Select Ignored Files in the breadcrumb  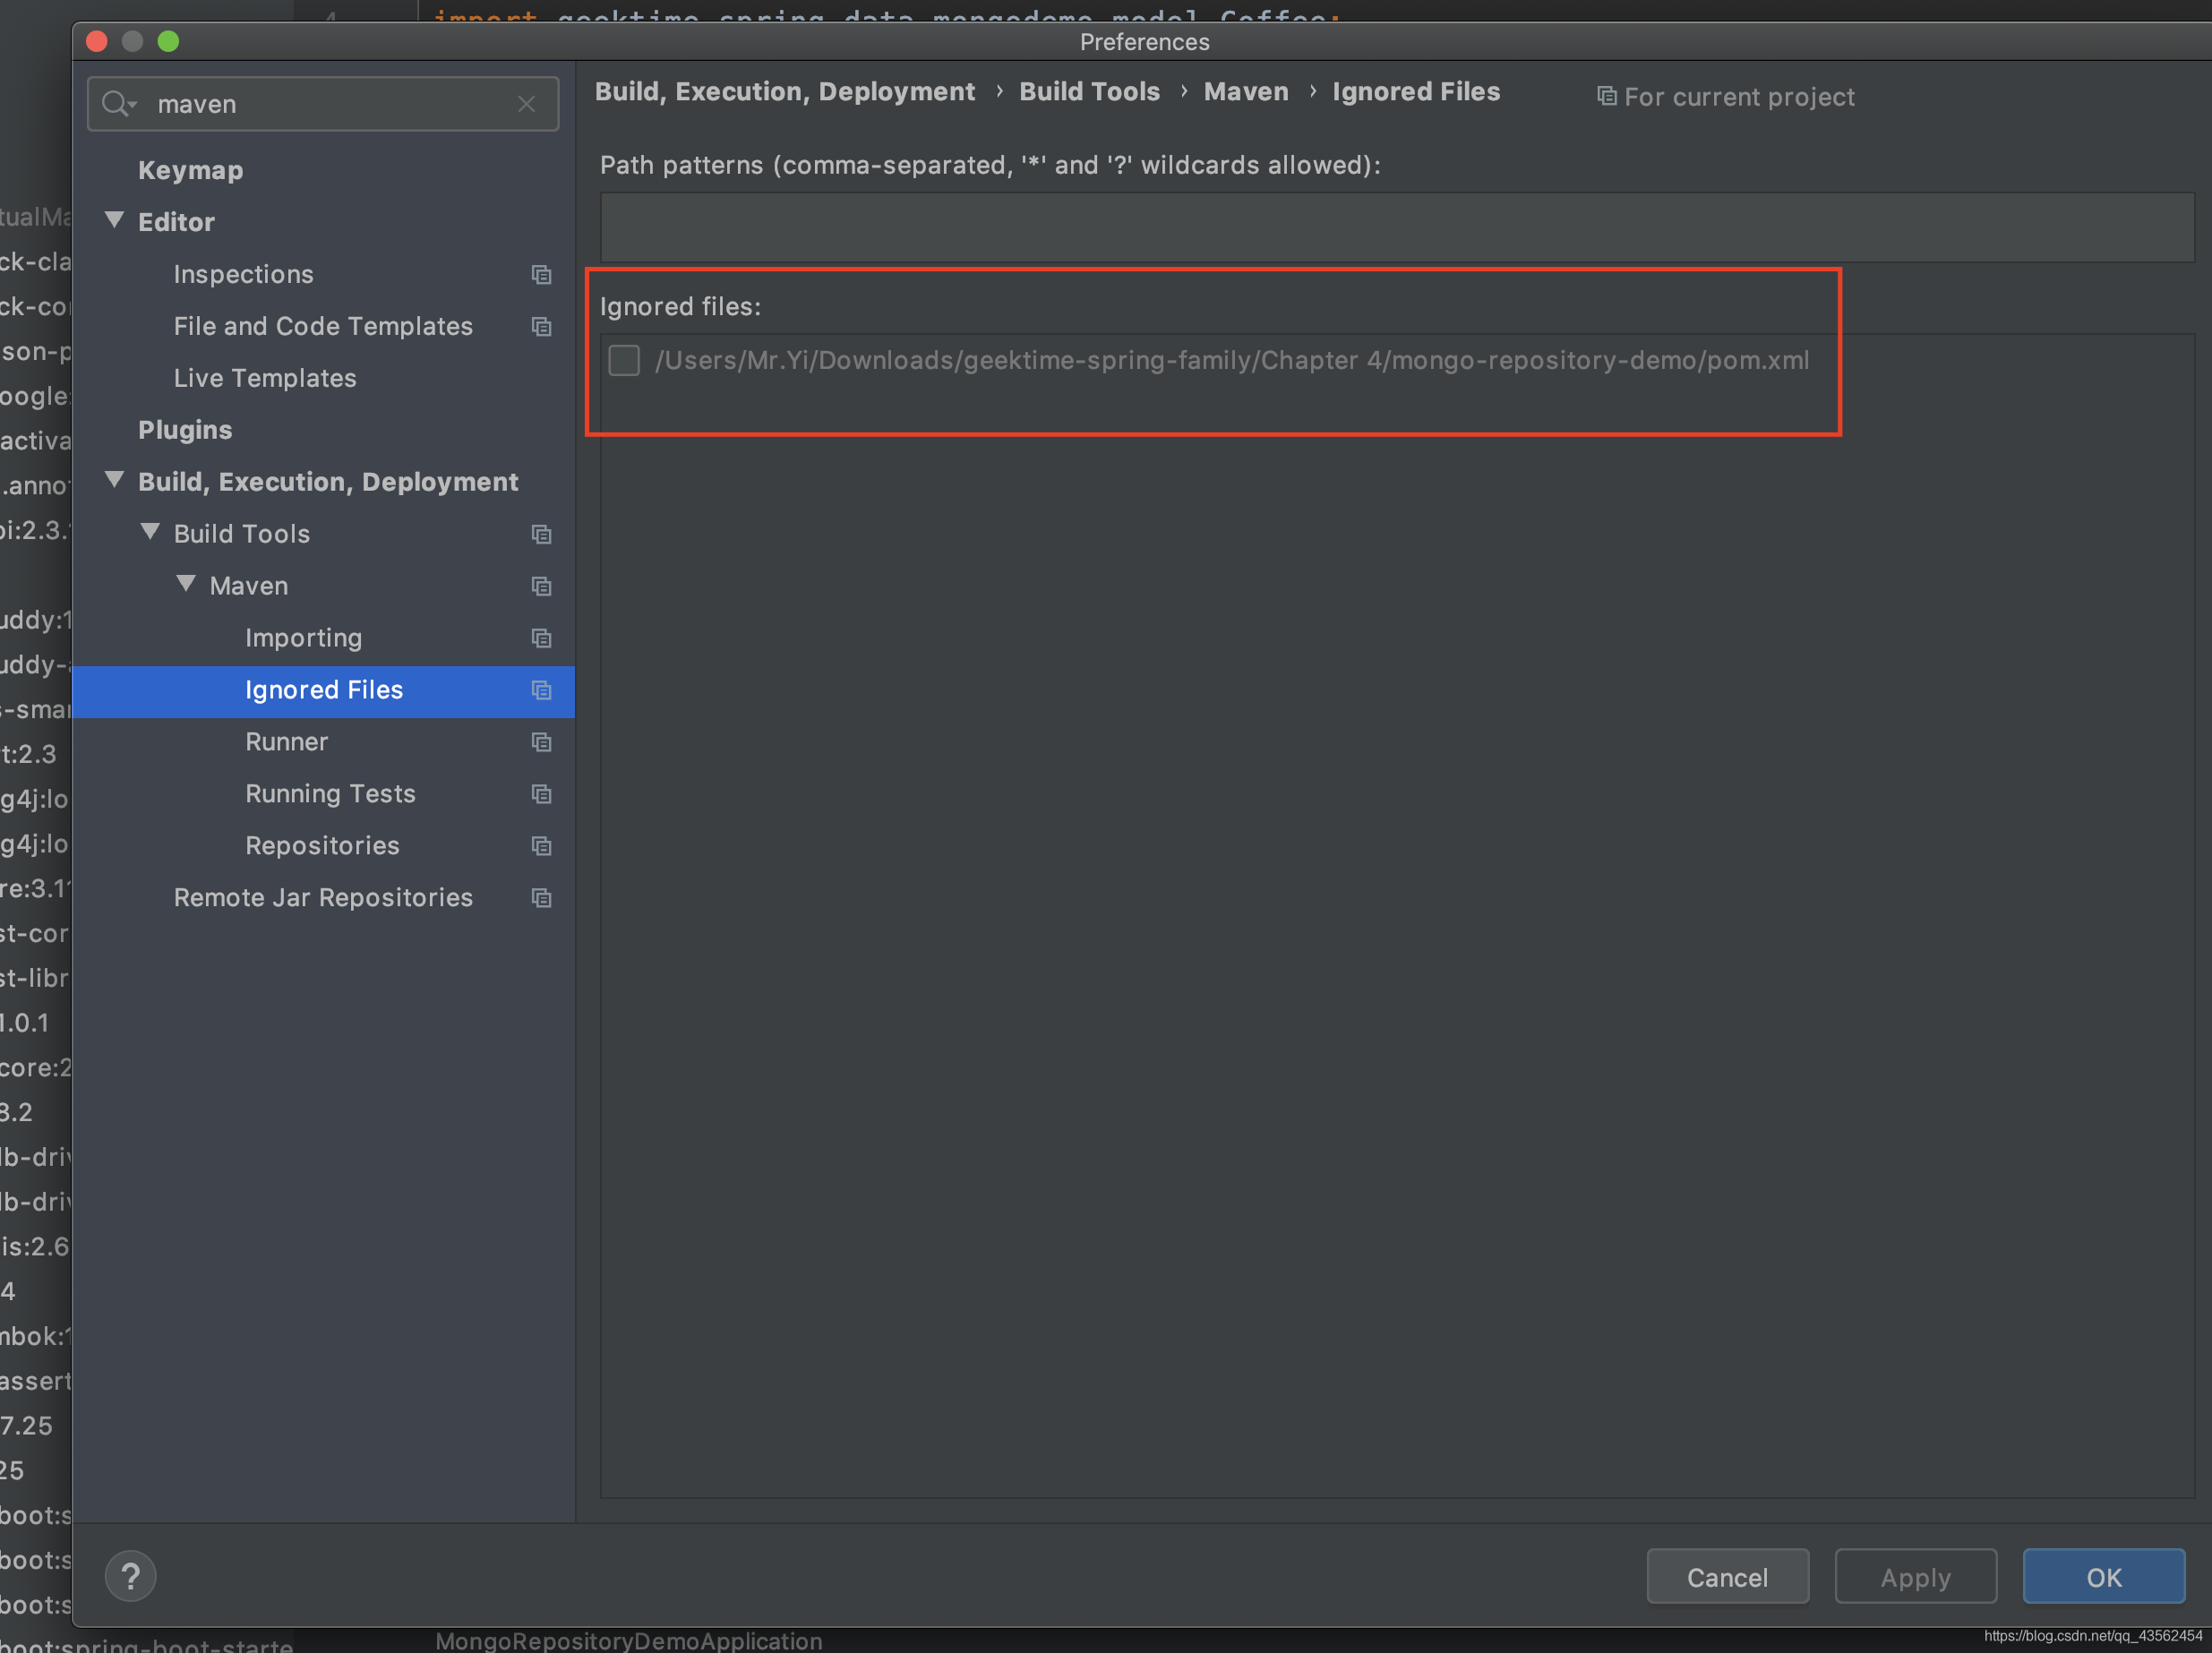[1416, 91]
